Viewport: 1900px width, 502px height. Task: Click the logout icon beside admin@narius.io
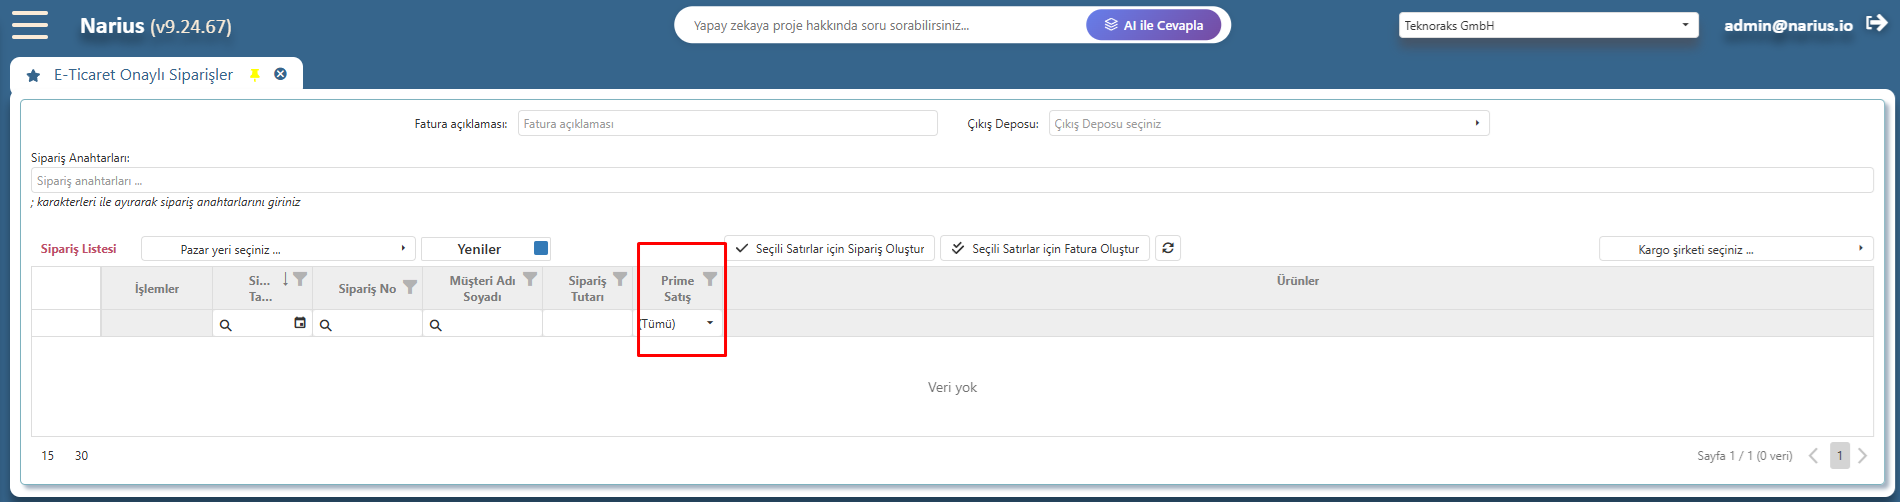(1877, 24)
